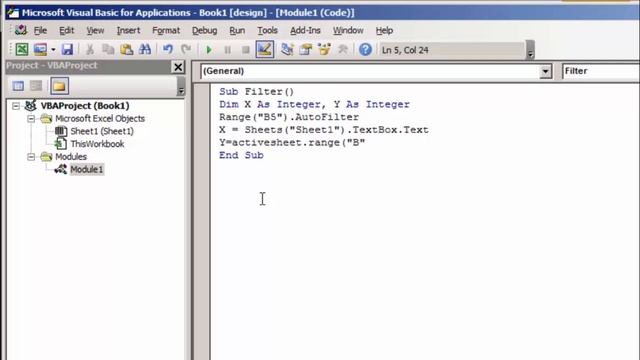Click the Range("B5").AutoFilter line
Screen dimensions: 640x360
coord(289,117)
